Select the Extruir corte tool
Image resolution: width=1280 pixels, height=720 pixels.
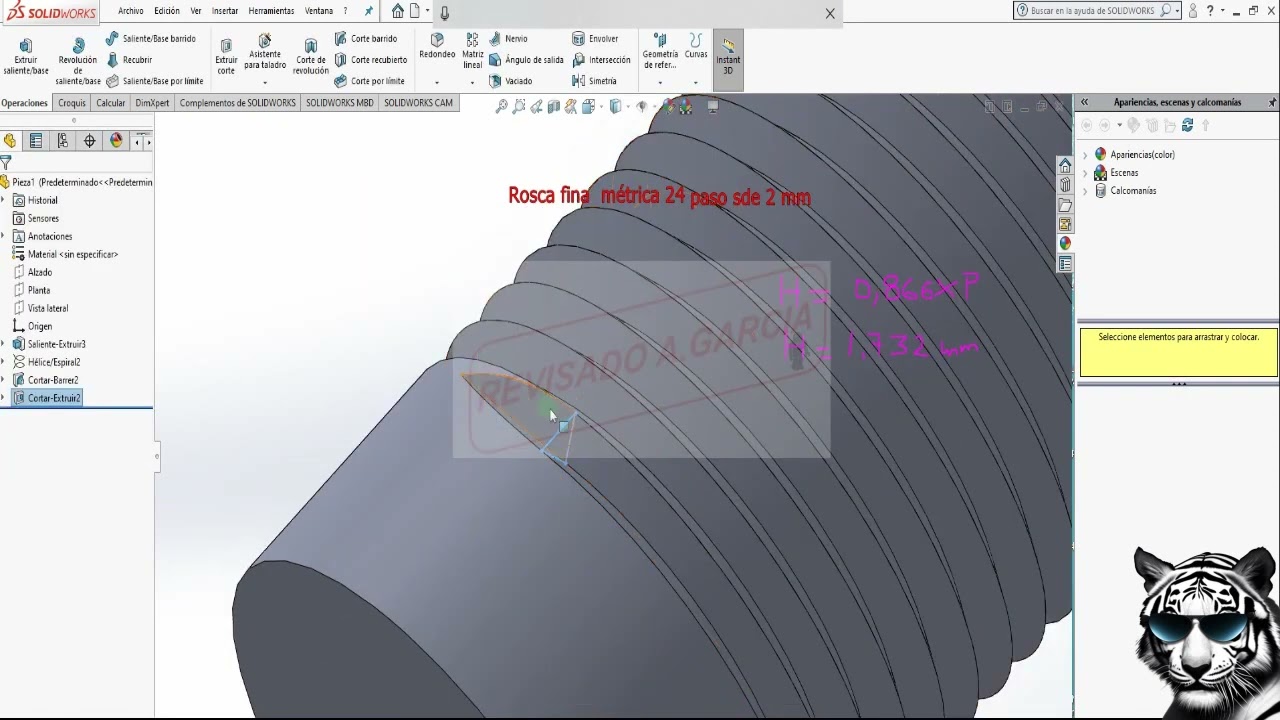coord(226,57)
